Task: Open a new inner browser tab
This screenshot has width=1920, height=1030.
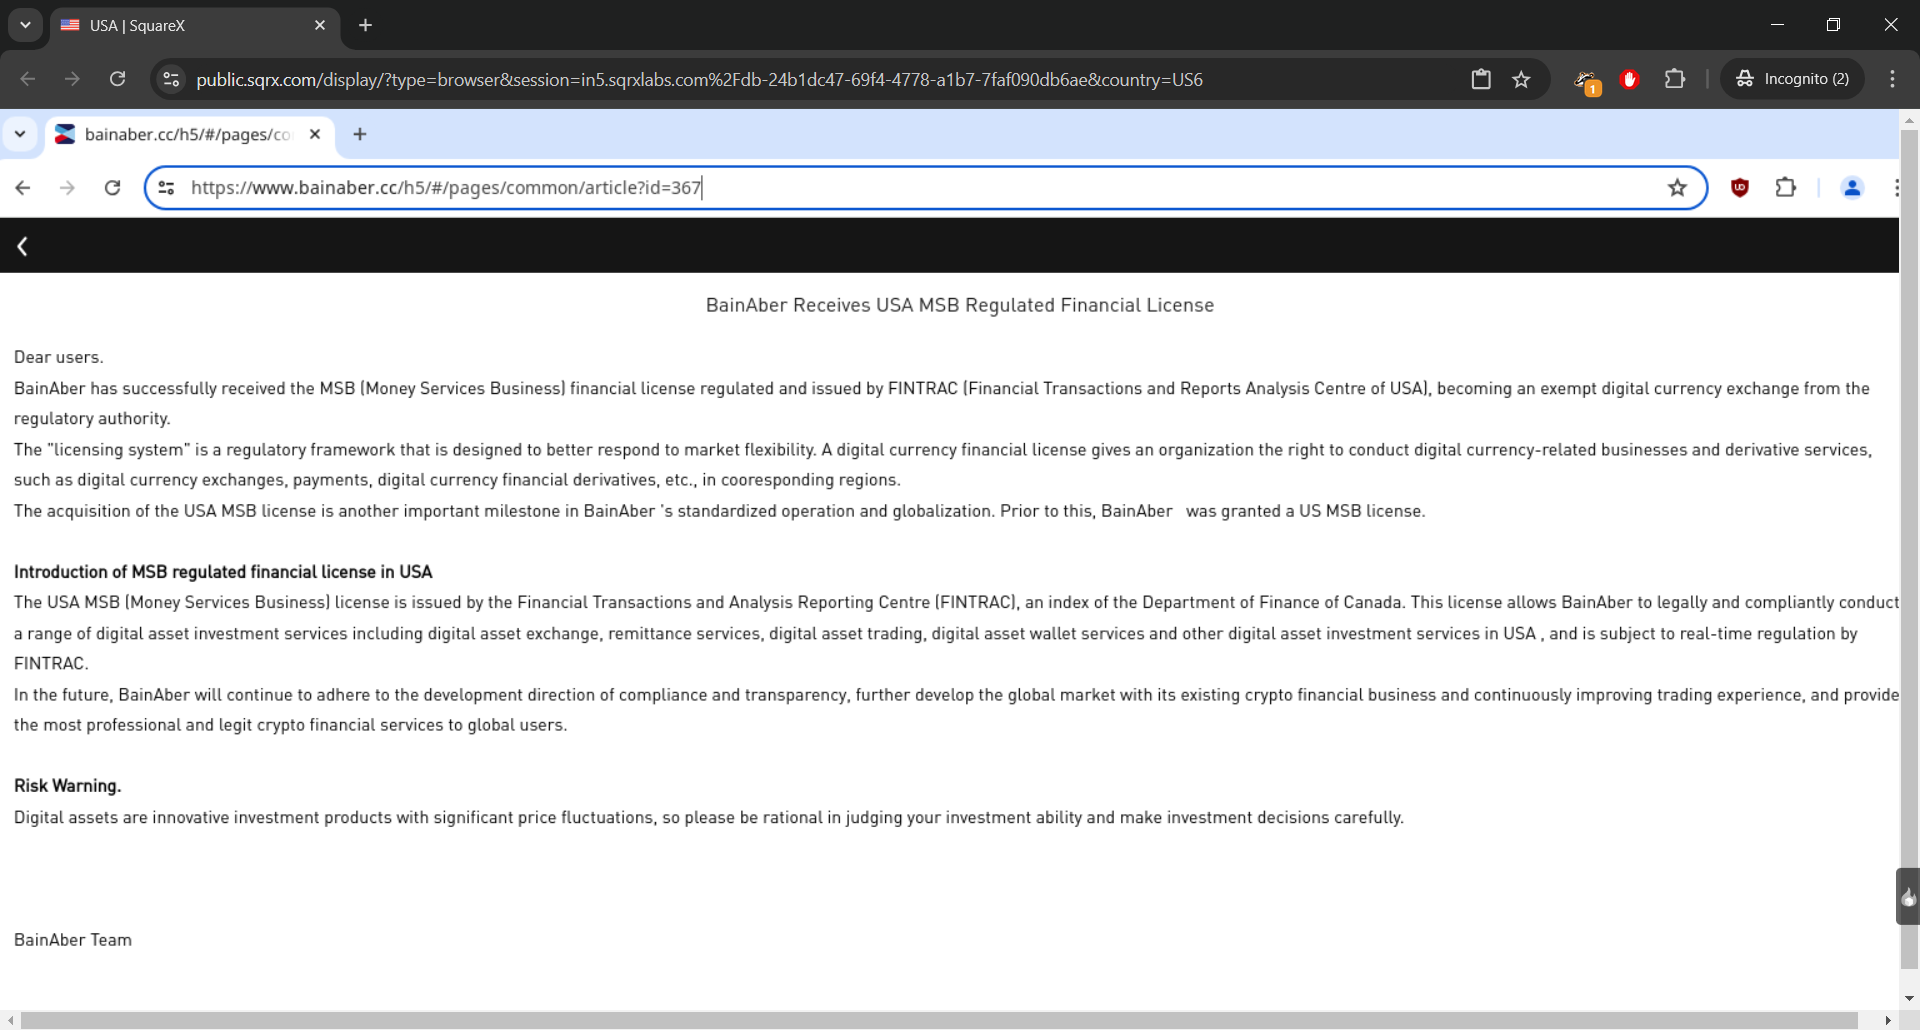Action: click(x=360, y=134)
